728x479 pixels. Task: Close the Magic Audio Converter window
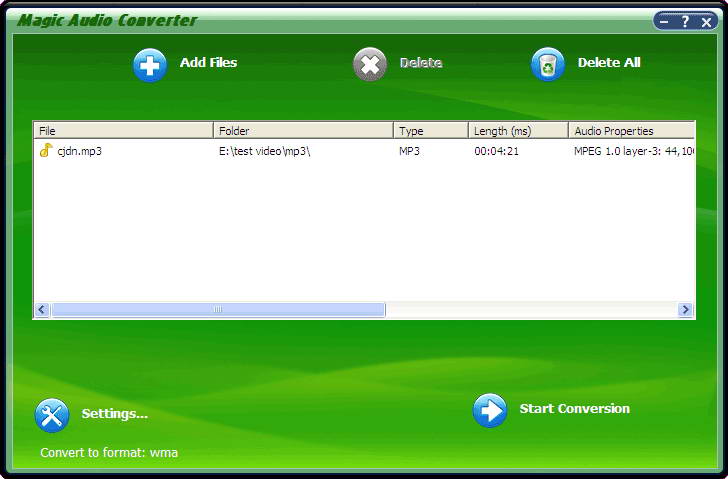coord(706,22)
